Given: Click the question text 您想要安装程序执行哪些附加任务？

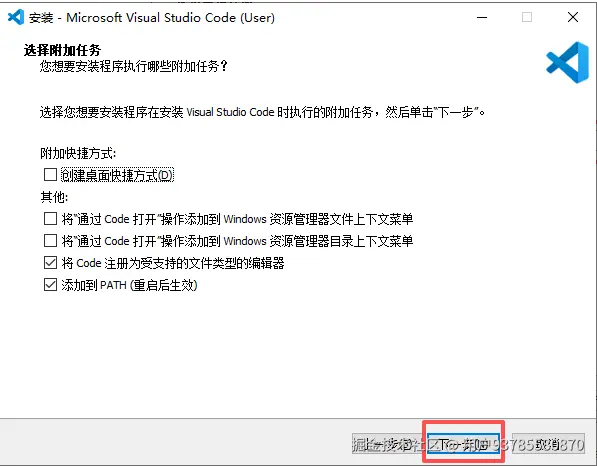Looking at the screenshot, I should pyautogui.click(x=134, y=66).
